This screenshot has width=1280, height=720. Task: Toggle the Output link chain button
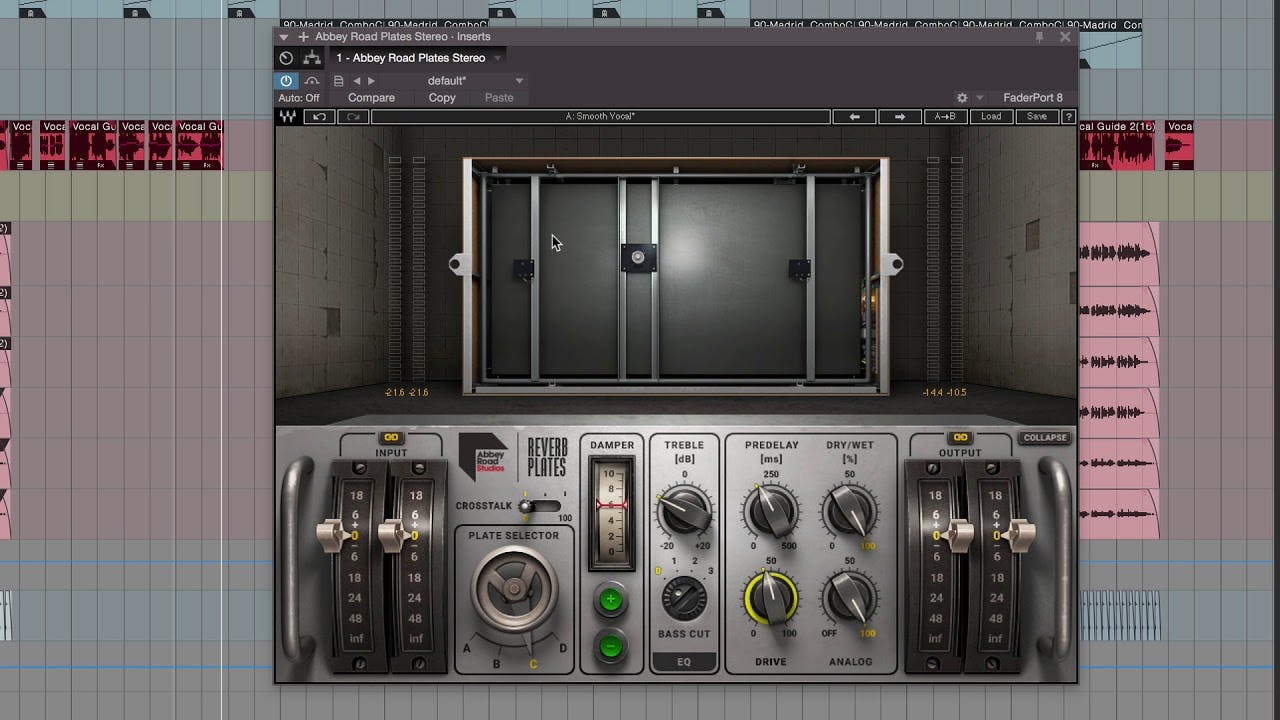click(x=960, y=438)
